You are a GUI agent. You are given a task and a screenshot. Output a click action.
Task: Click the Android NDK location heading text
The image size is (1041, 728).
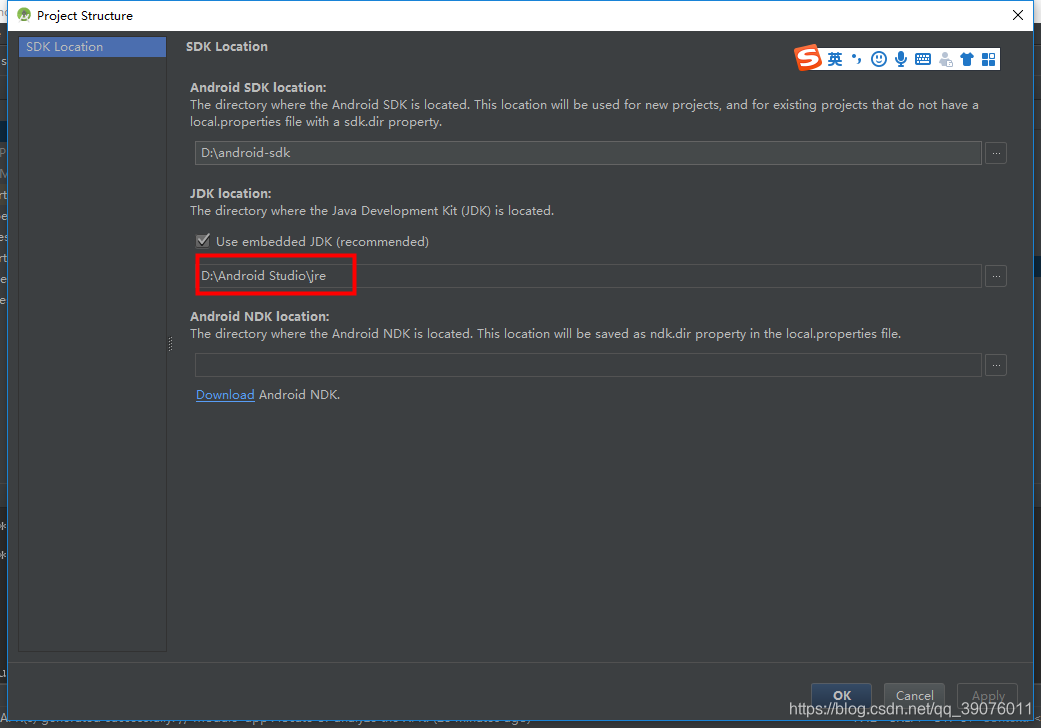260,317
